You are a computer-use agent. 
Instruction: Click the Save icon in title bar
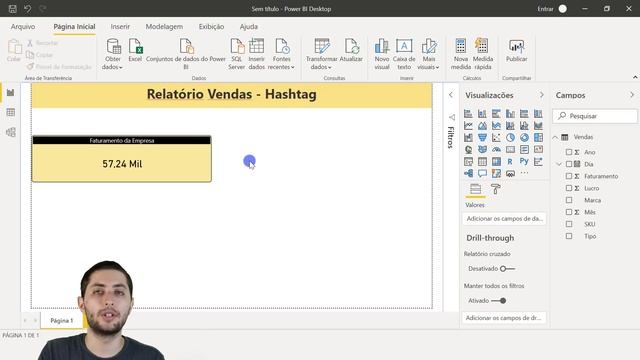(13, 9)
